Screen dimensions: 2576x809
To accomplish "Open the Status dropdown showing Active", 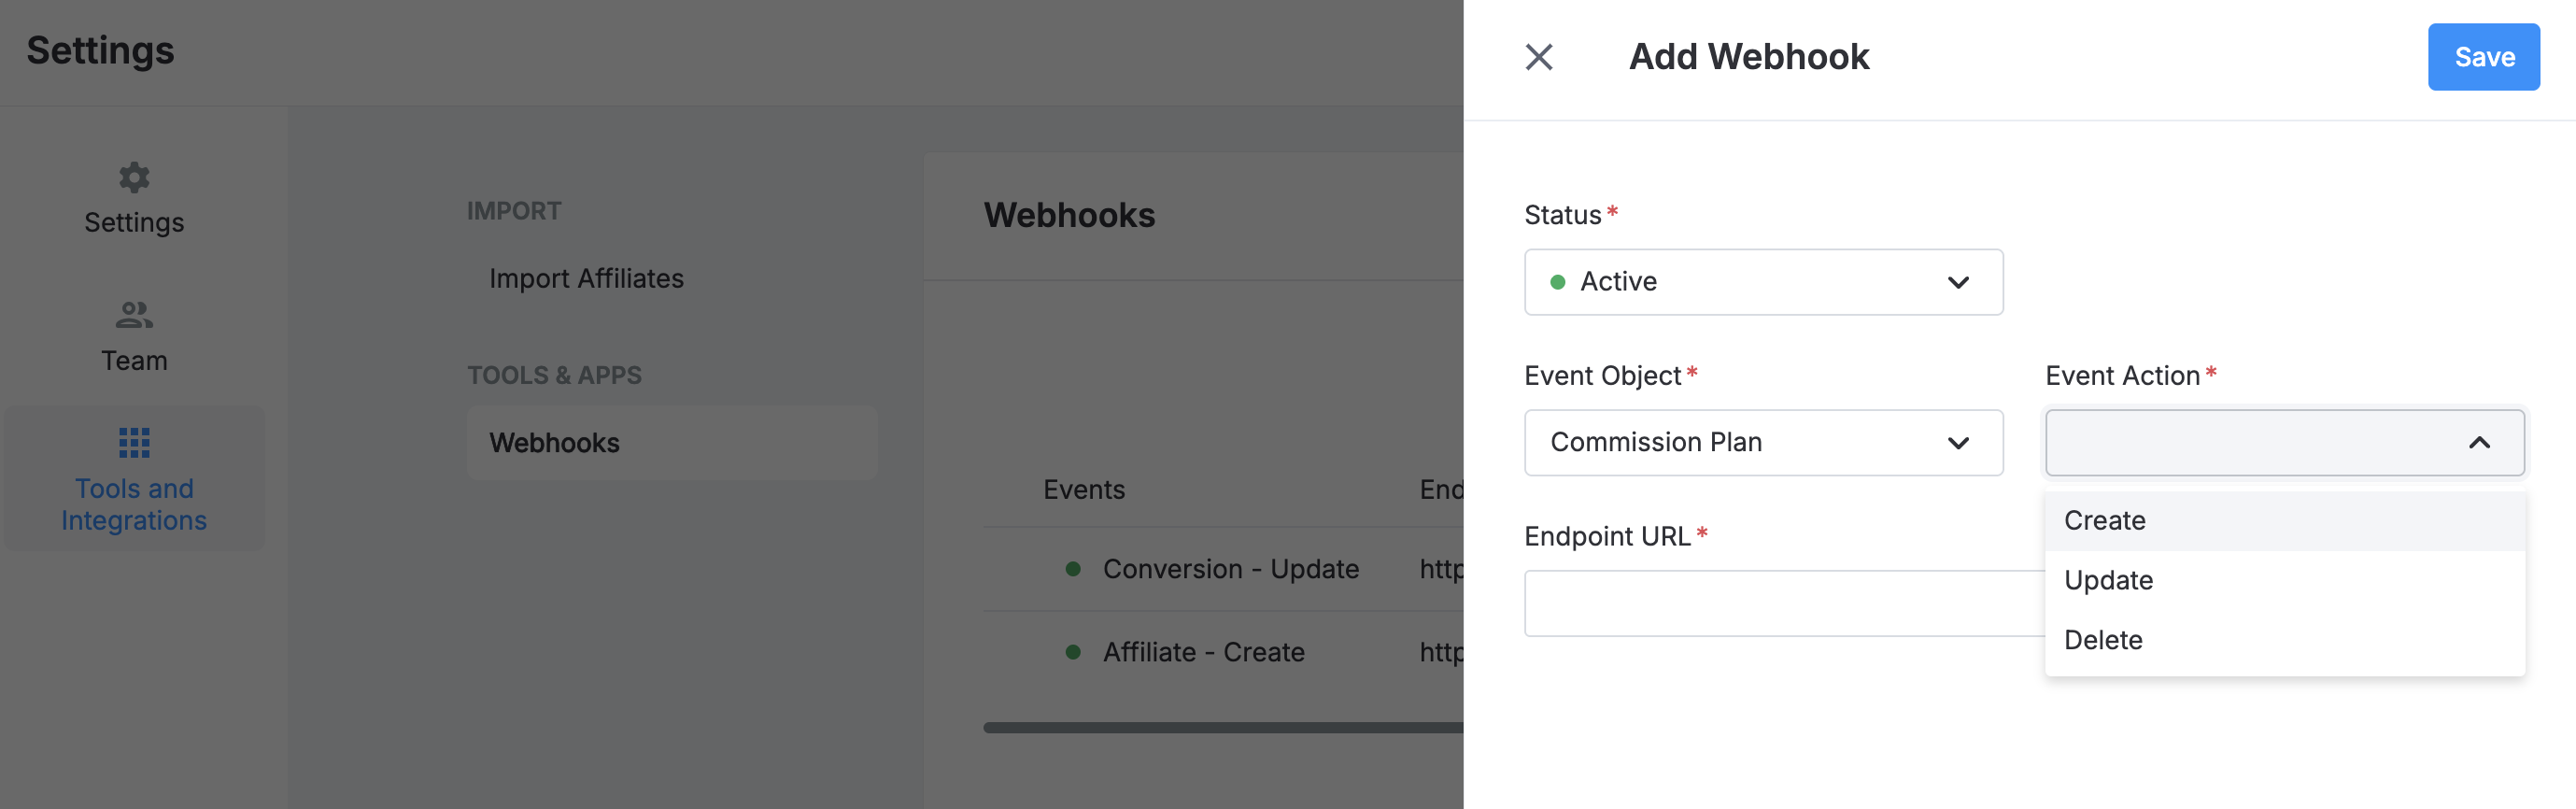I will coord(1763,282).
